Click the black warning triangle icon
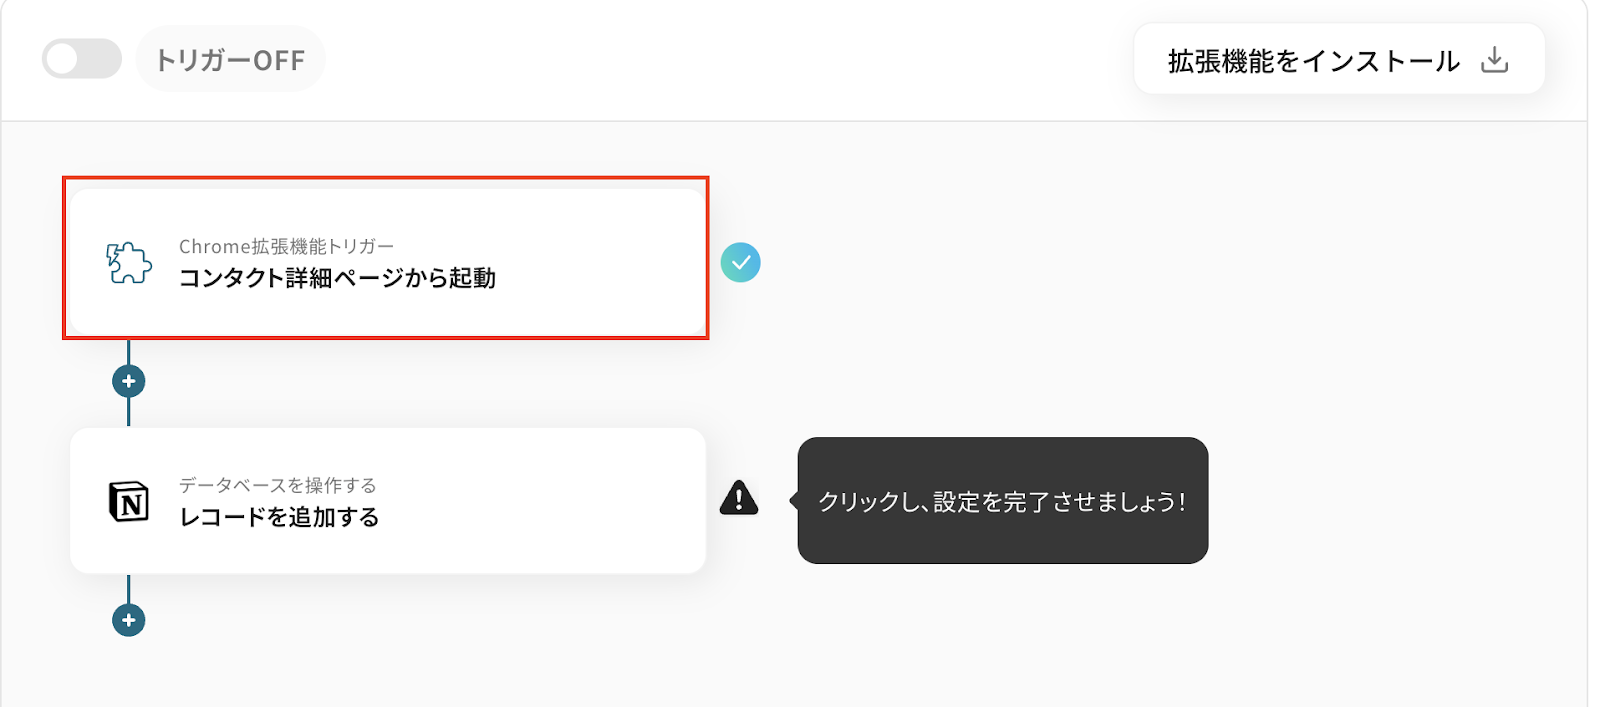The image size is (1600, 707). point(739,498)
